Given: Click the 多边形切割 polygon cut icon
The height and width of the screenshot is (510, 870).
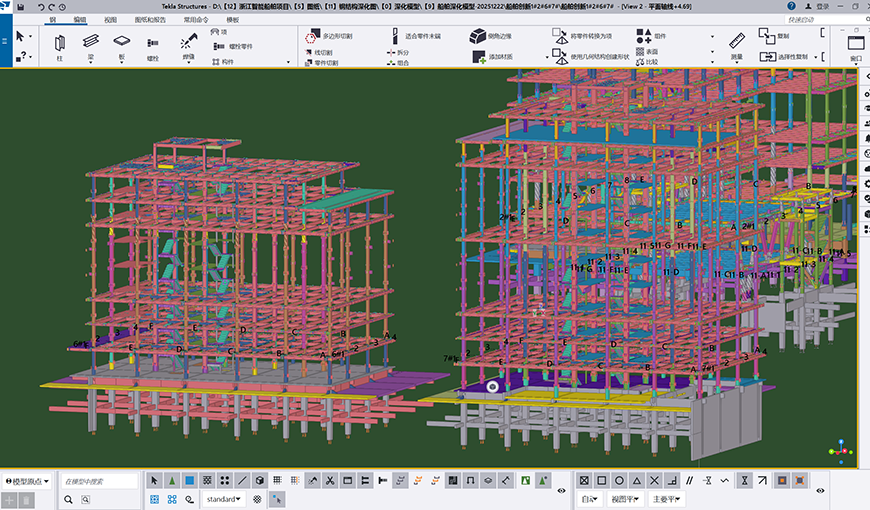Looking at the screenshot, I should 311,36.
